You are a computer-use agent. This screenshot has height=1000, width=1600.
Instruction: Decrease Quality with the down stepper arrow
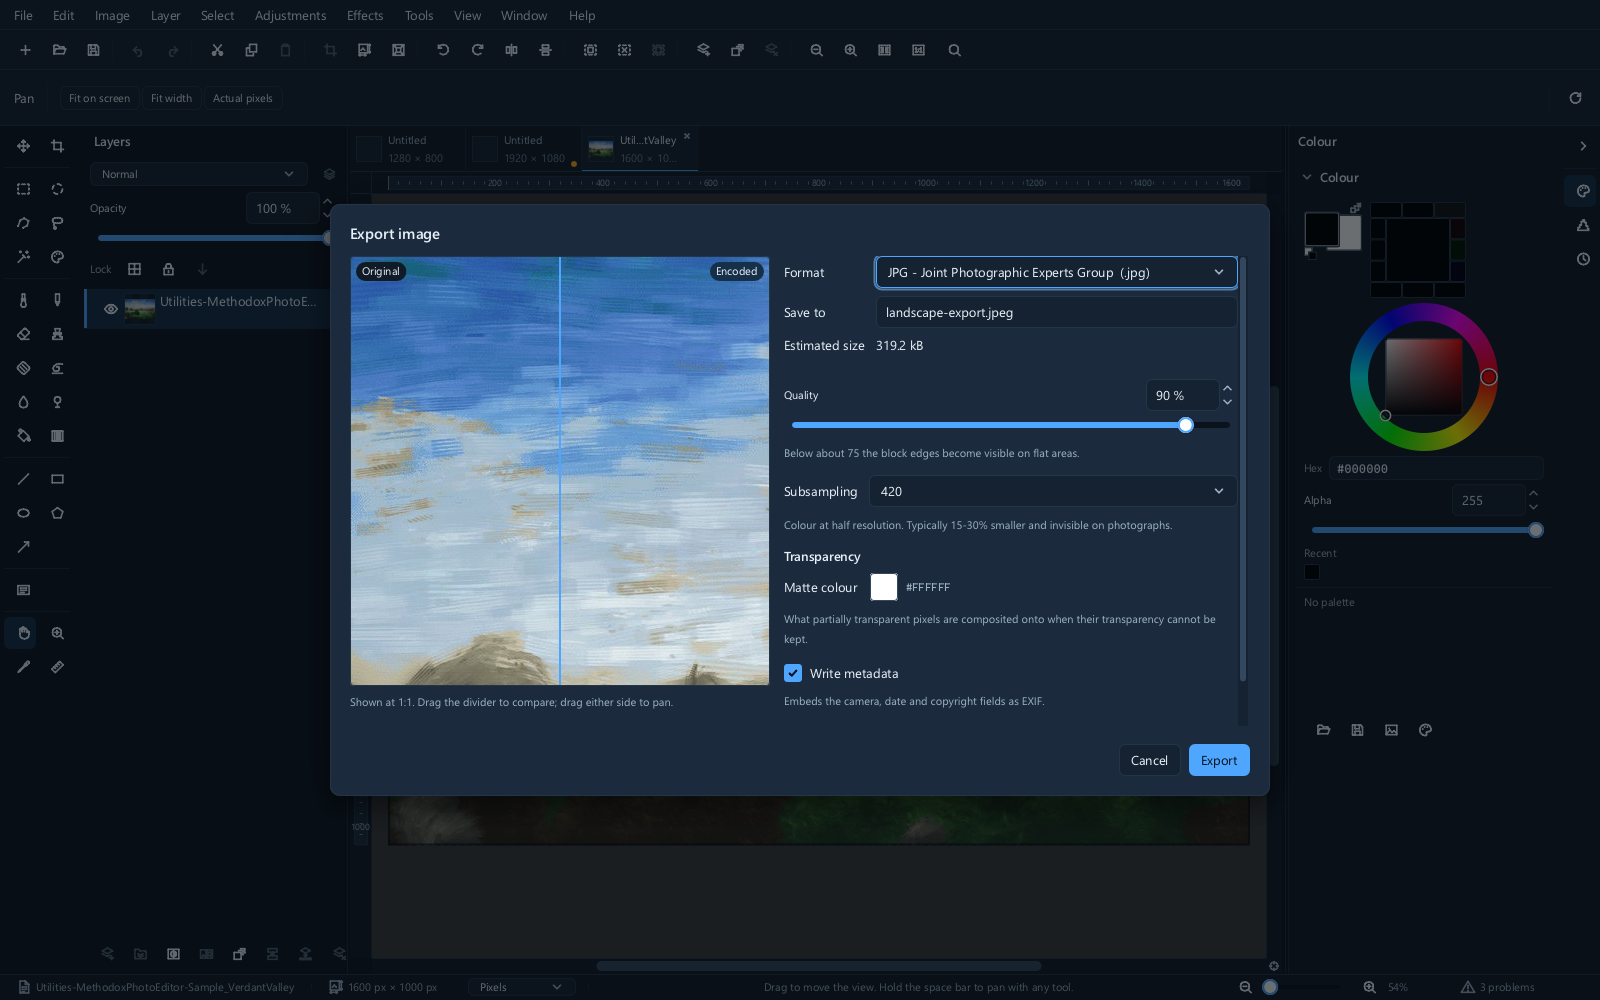pos(1227,402)
